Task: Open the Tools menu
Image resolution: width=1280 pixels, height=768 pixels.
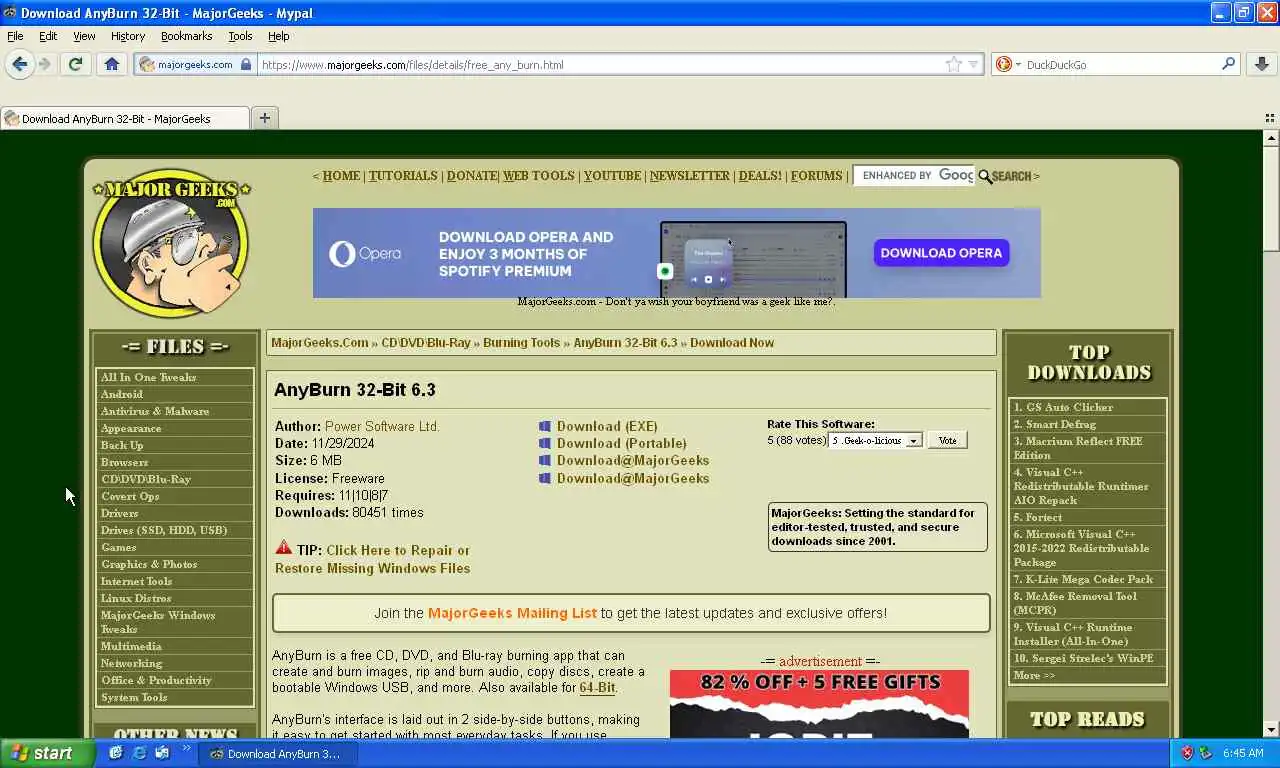Action: coord(240,36)
